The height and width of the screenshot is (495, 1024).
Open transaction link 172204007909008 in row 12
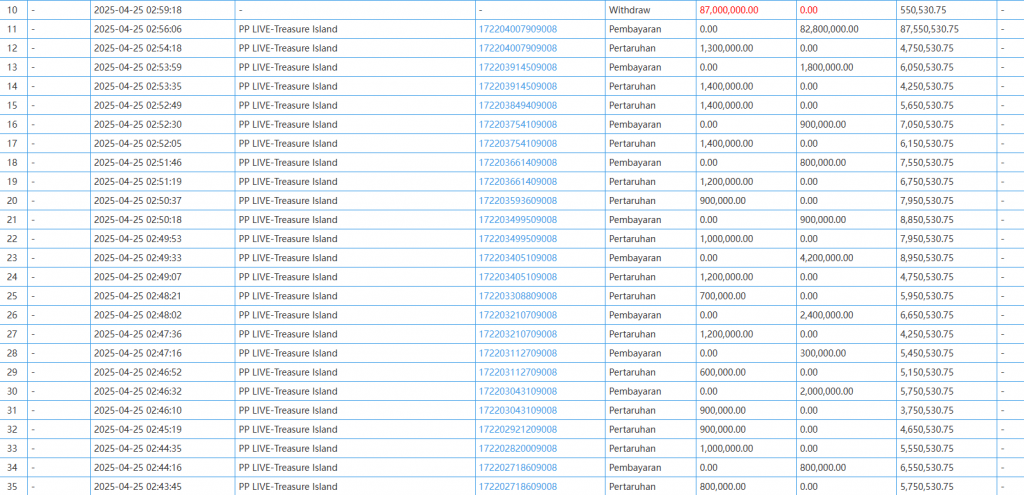[518, 48]
